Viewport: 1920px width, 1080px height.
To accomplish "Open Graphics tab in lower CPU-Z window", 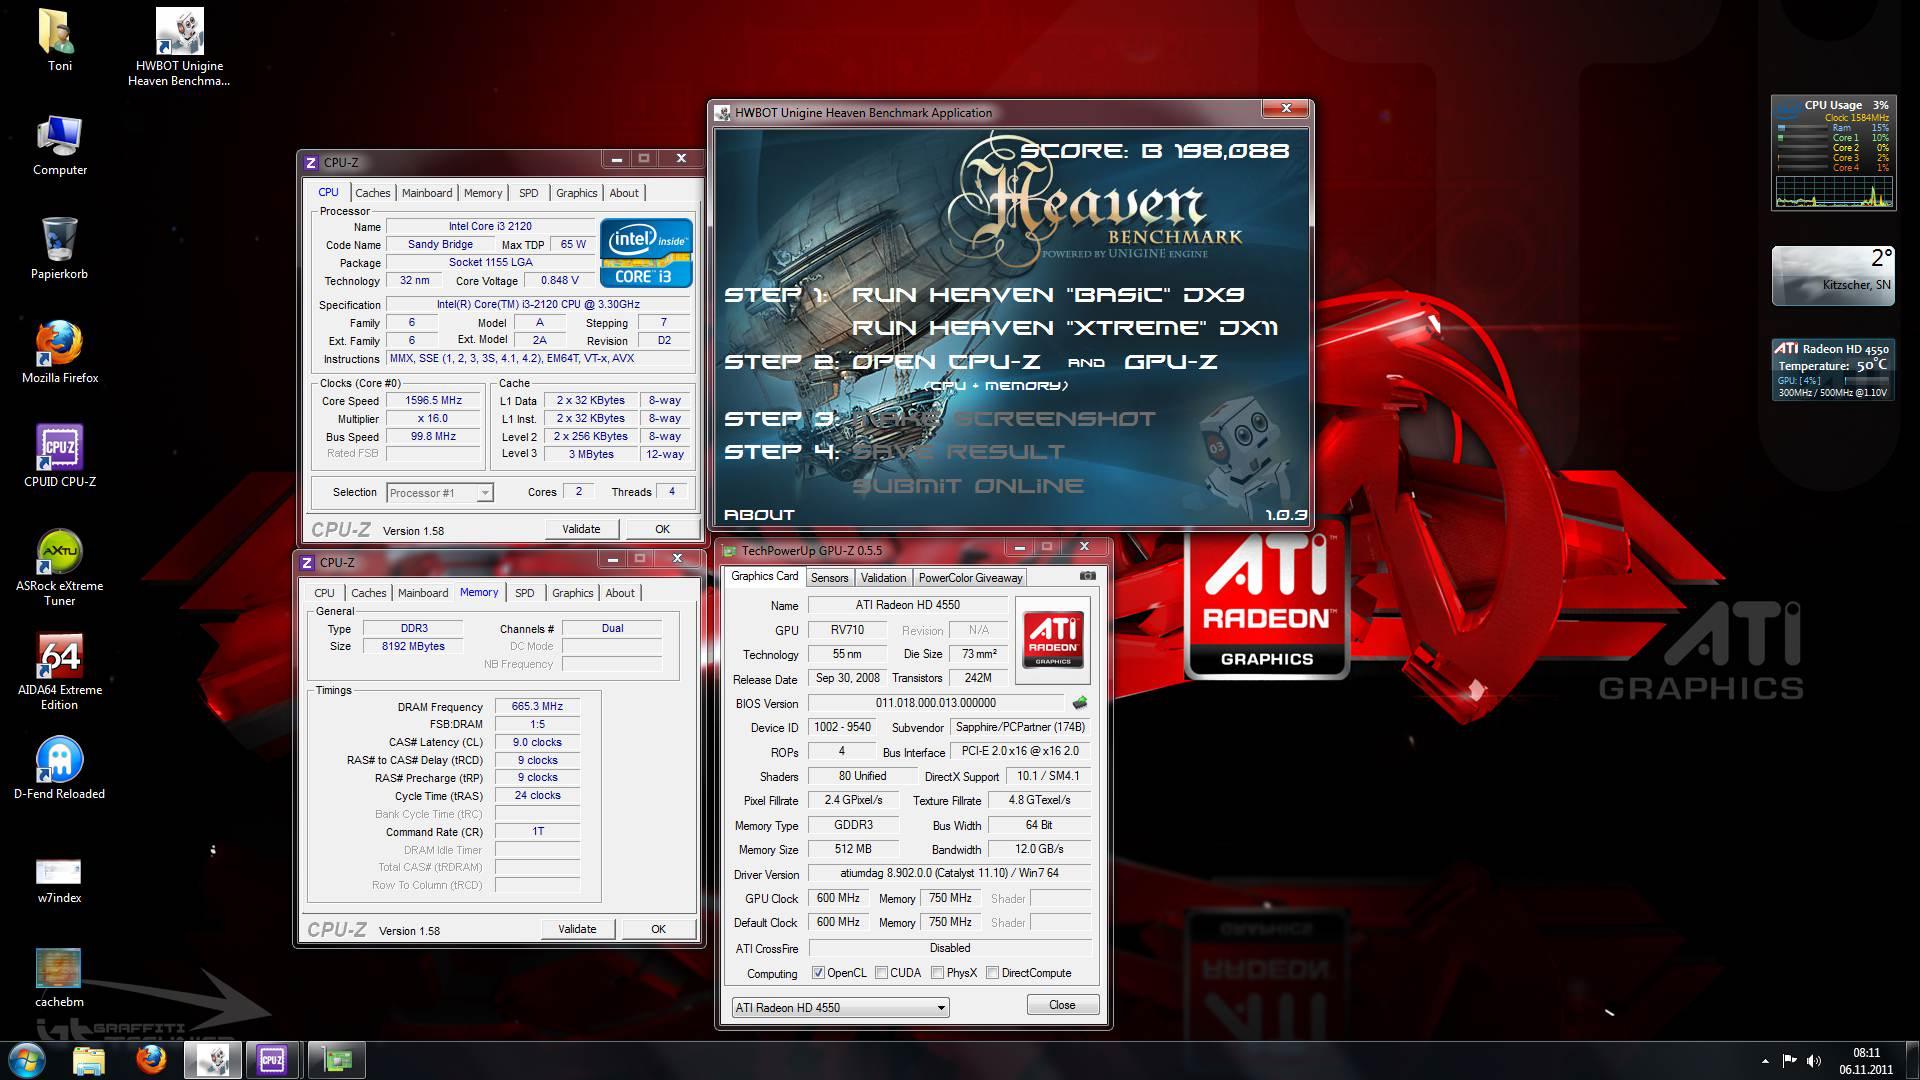I will click(572, 593).
